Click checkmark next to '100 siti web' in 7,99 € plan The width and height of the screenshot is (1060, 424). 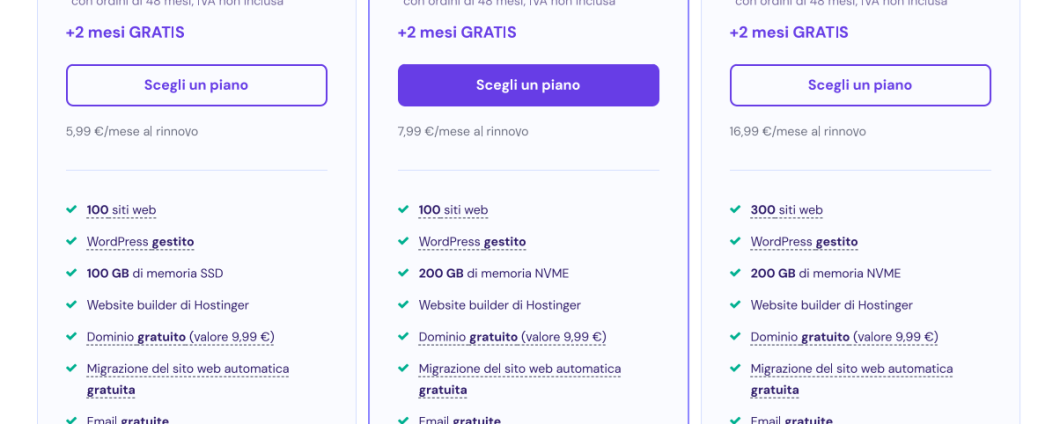click(403, 210)
